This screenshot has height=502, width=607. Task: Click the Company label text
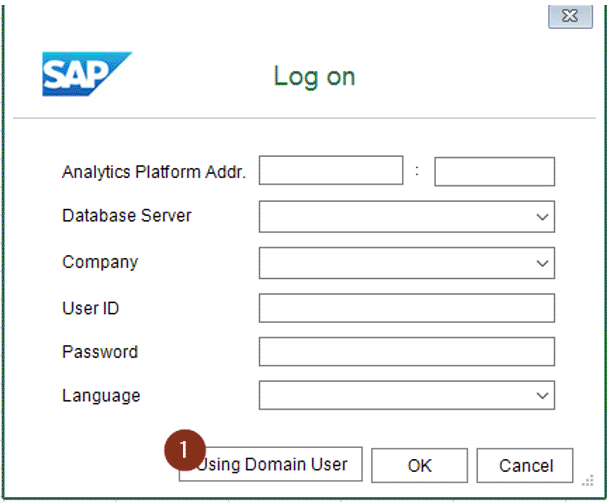tap(100, 263)
